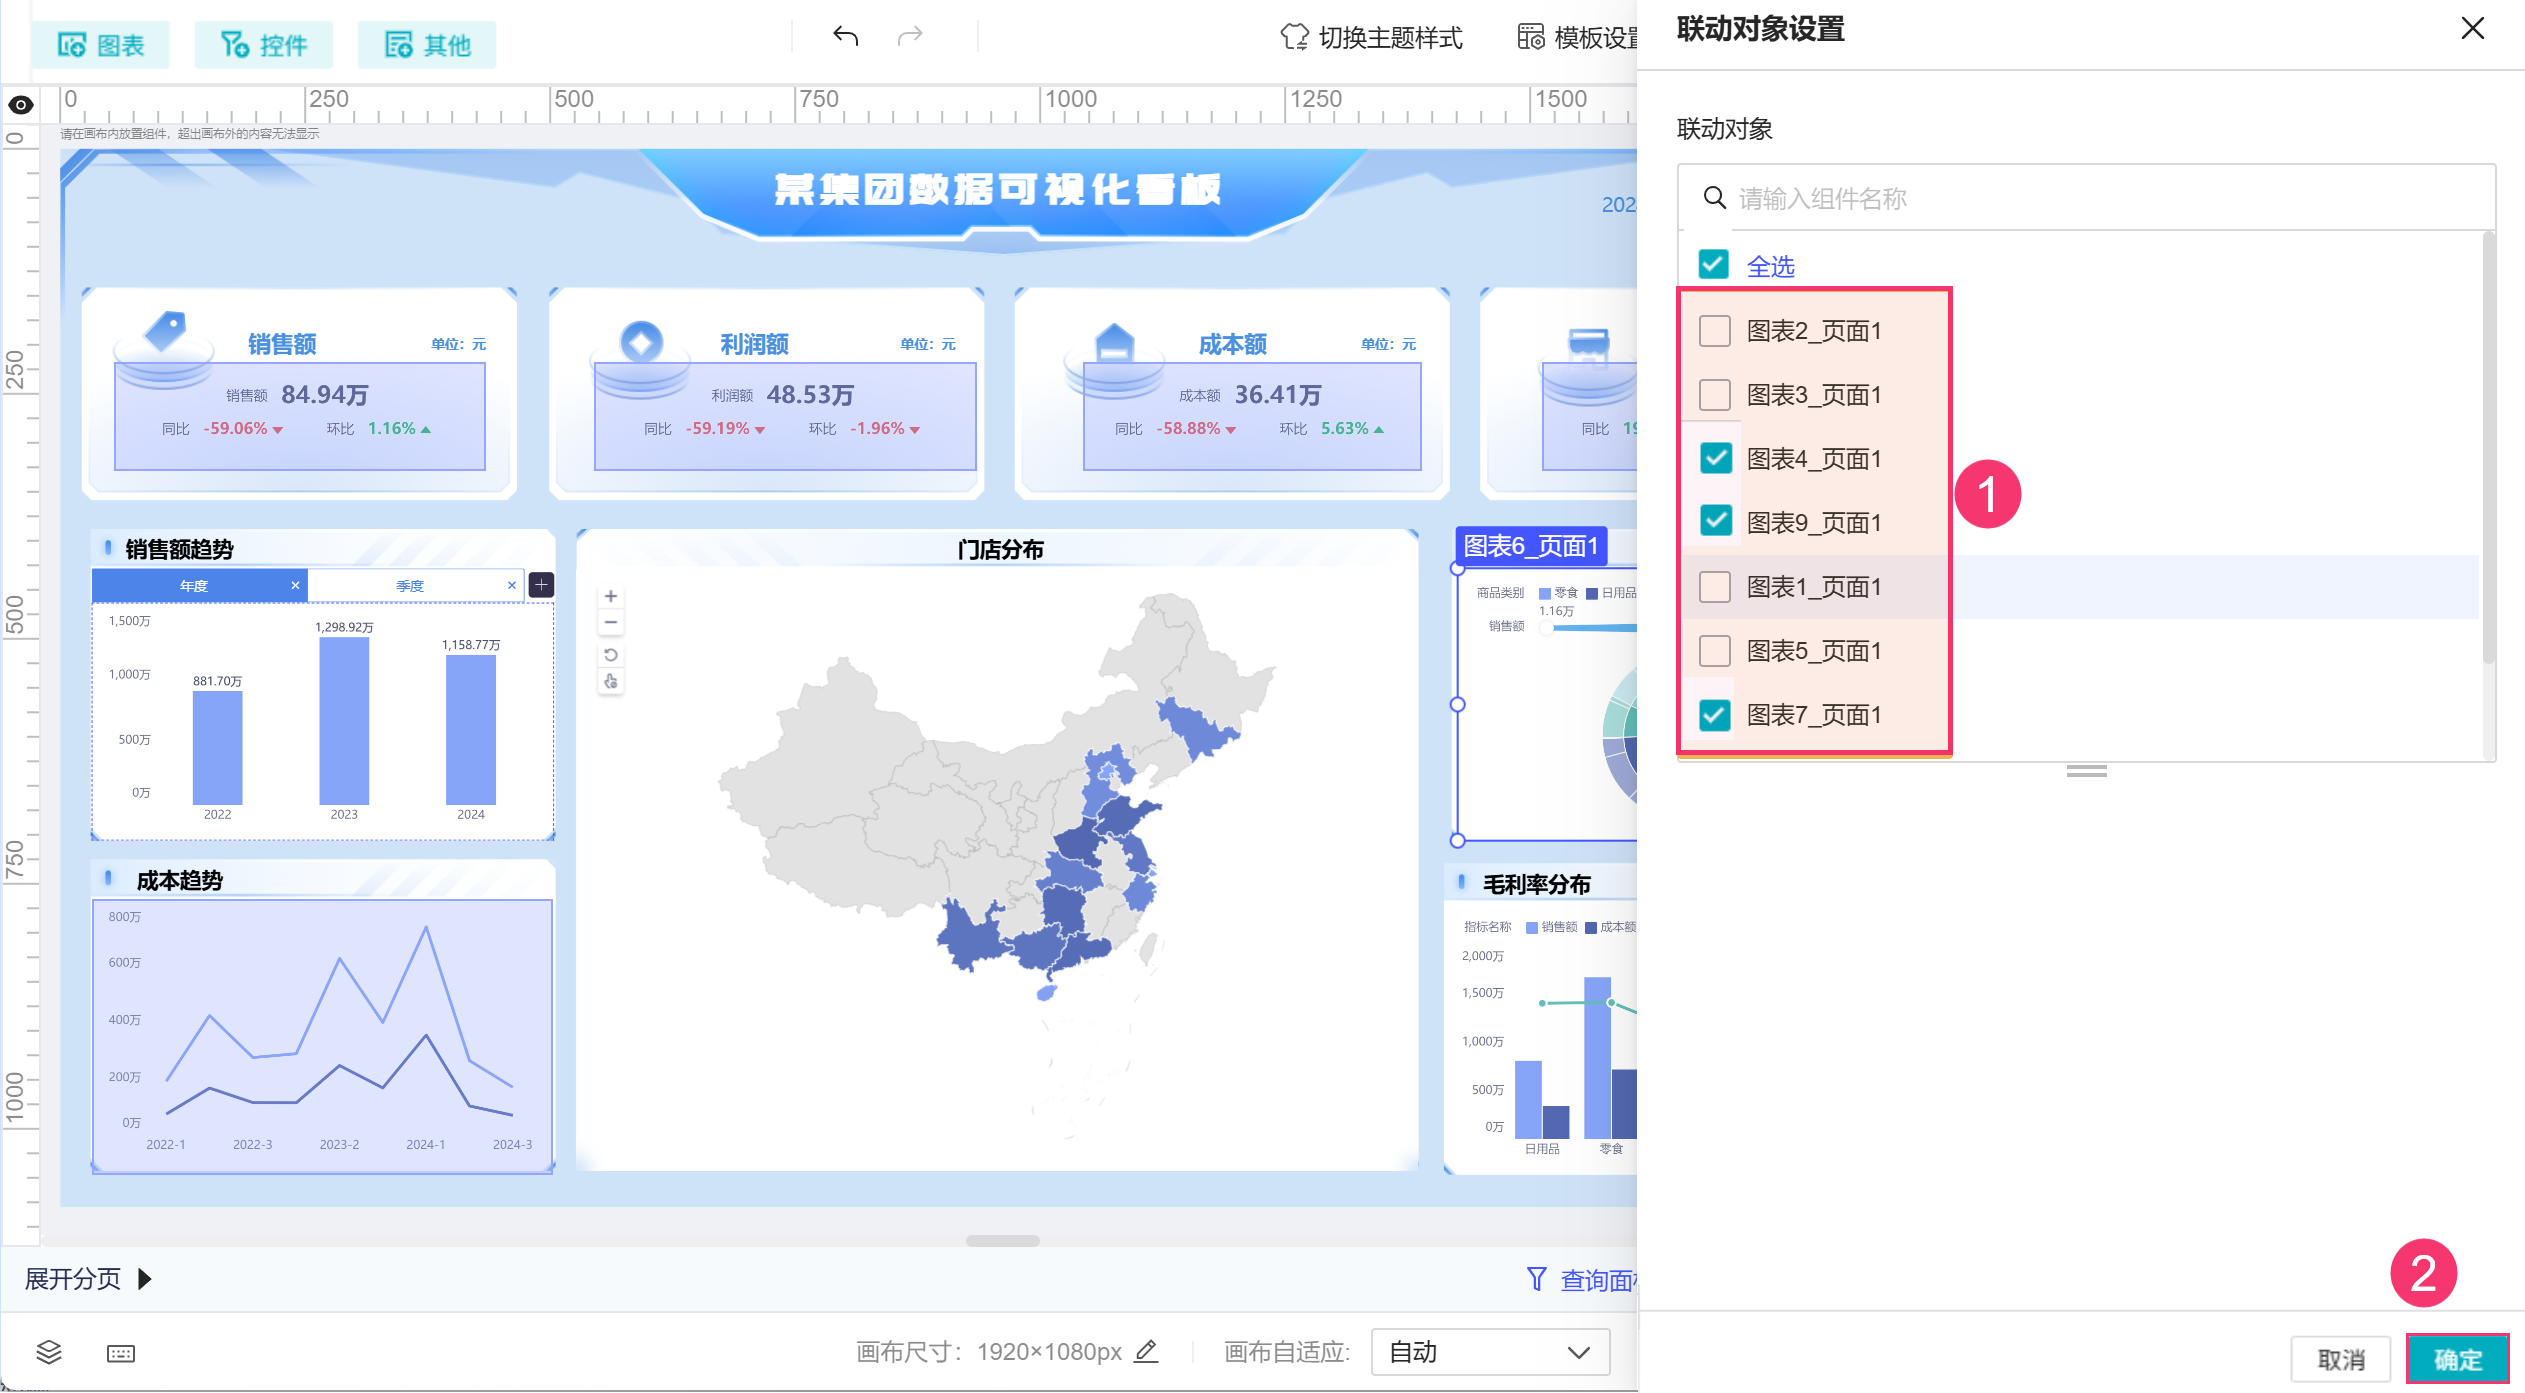Expand the 展开分页 pagination arrow
The image size is (2525, 1393).
pos(145,1279)
